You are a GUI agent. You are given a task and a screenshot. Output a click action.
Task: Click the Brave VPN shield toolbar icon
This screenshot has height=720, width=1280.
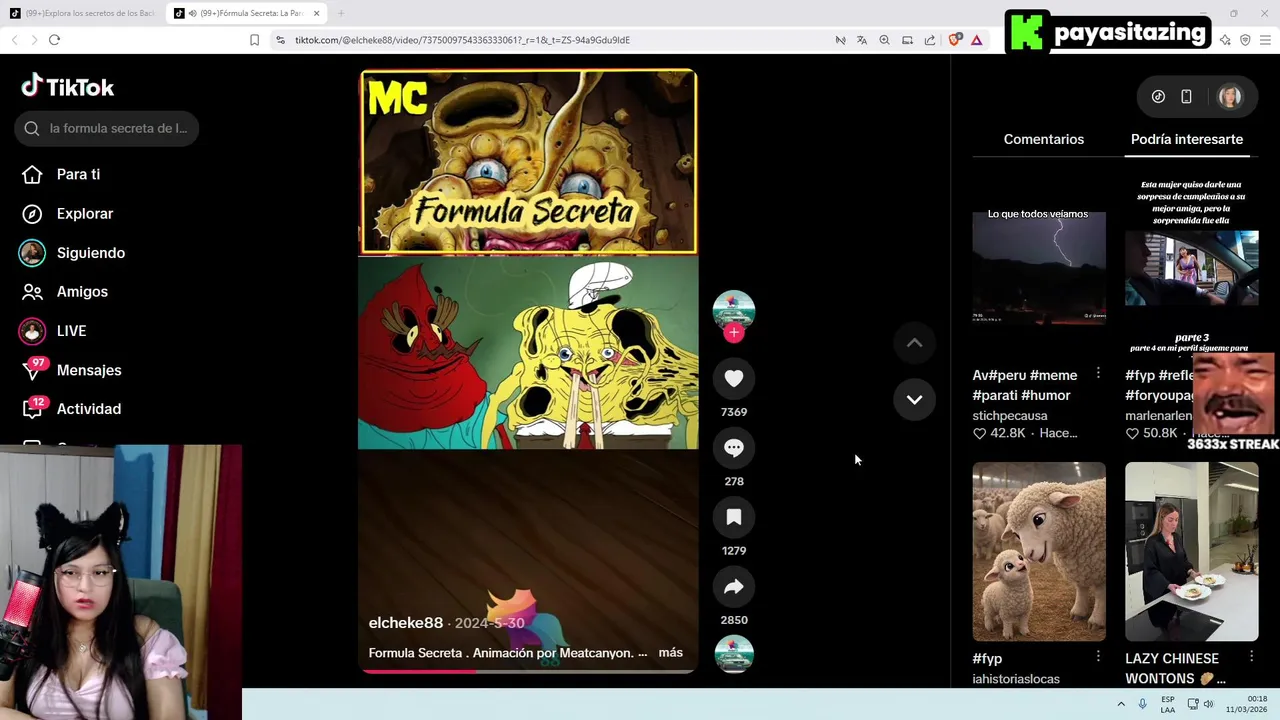click(x=1245, y=40)
